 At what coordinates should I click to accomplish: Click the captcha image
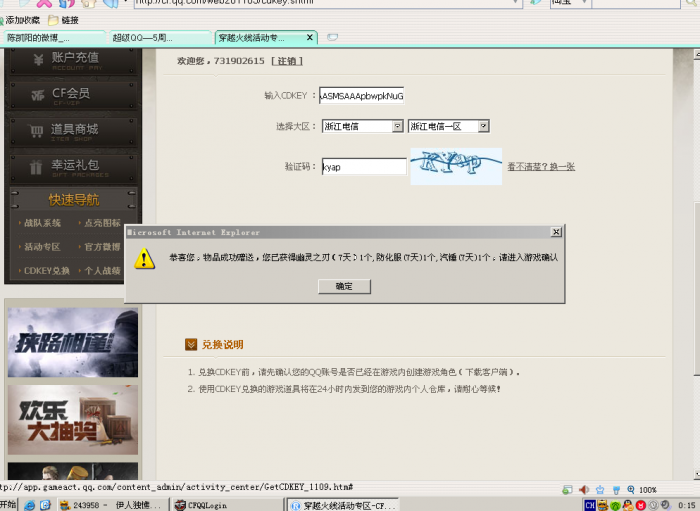[456, 166]
